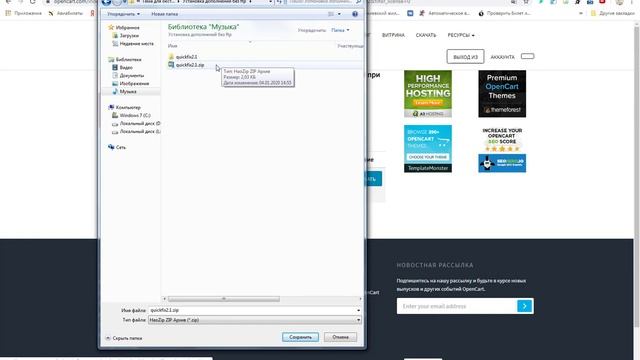Click the browser back arrow
The width and height of the screenshot is (640, 360).
[8, 2]
